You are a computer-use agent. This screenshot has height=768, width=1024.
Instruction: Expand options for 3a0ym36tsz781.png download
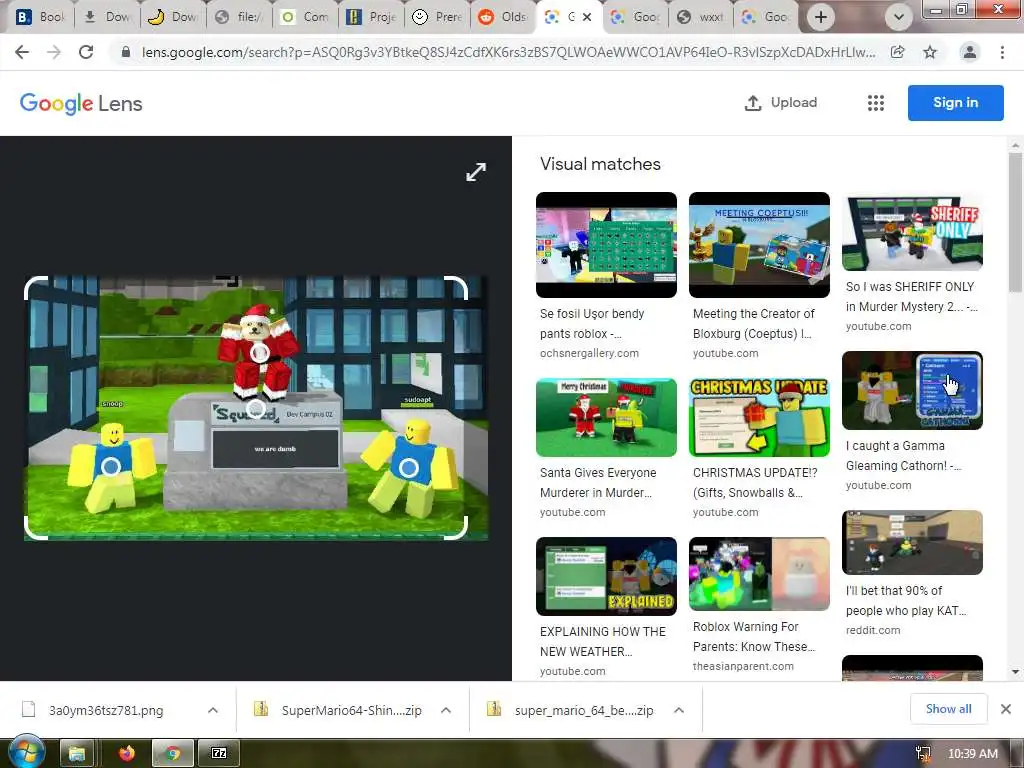(213, 710)
